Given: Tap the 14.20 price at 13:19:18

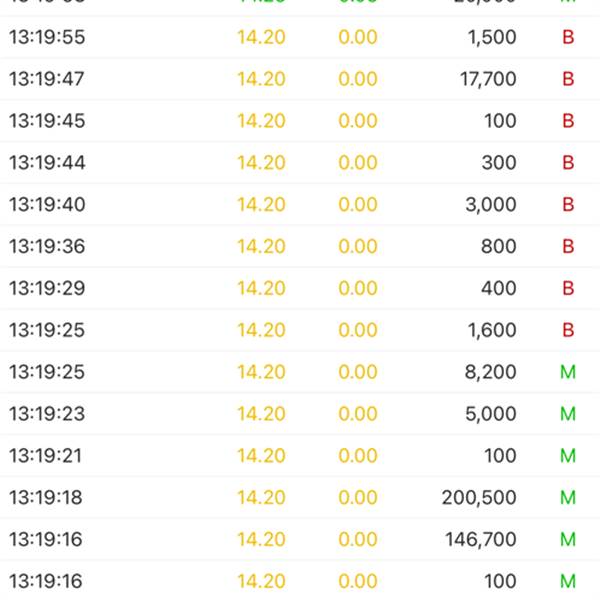Looking at the screenshot, I should tap(261, 498).
